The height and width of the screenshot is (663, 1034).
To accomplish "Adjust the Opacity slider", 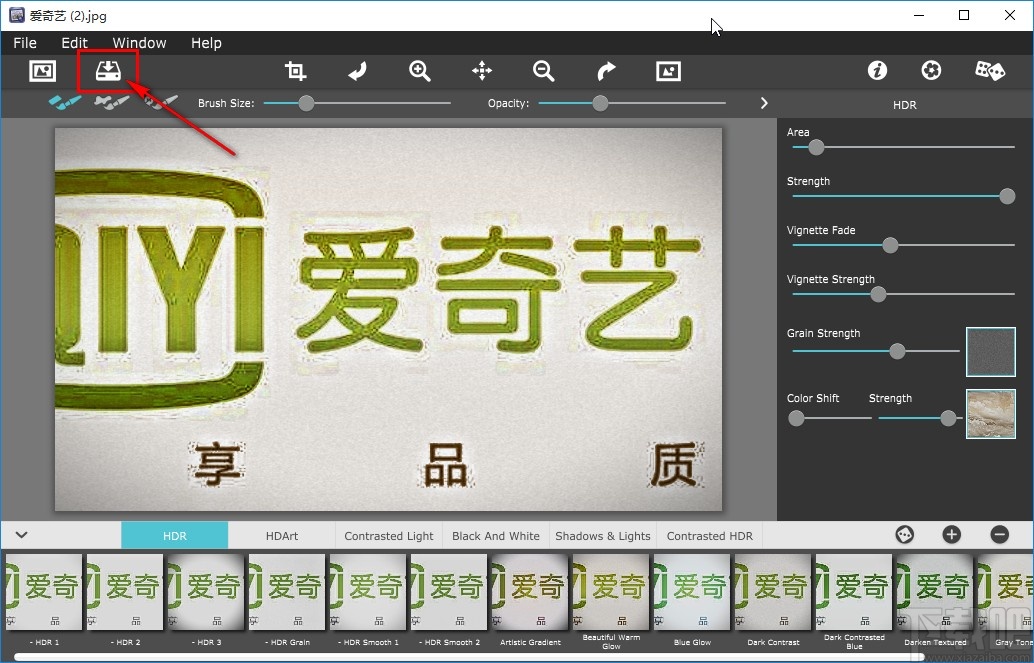I will [x=599, y=103].
